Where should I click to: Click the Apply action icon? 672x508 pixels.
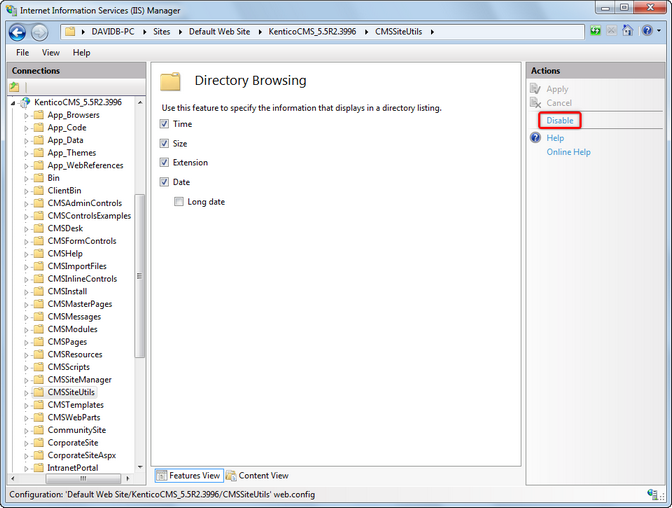click(535, 89)
